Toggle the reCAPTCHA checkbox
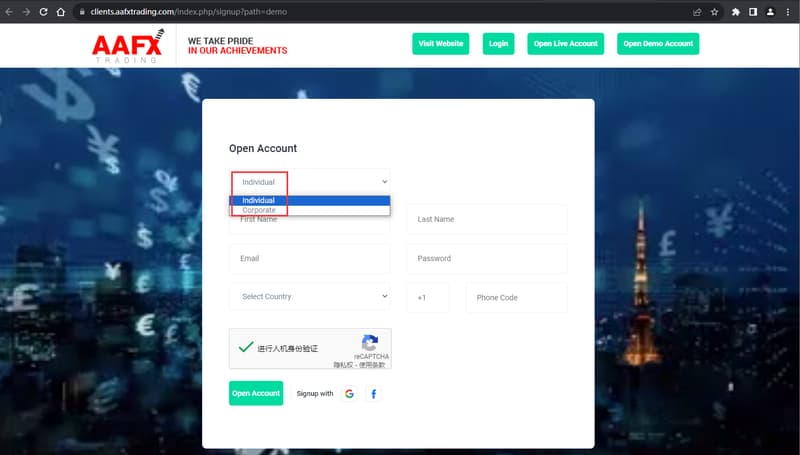800x455 pixels. click(246, 347)
